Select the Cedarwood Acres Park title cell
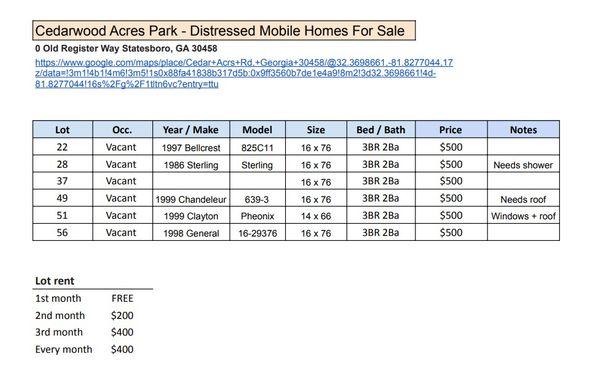The height and width of the screenshot is (371, 600). pos(224,31)
